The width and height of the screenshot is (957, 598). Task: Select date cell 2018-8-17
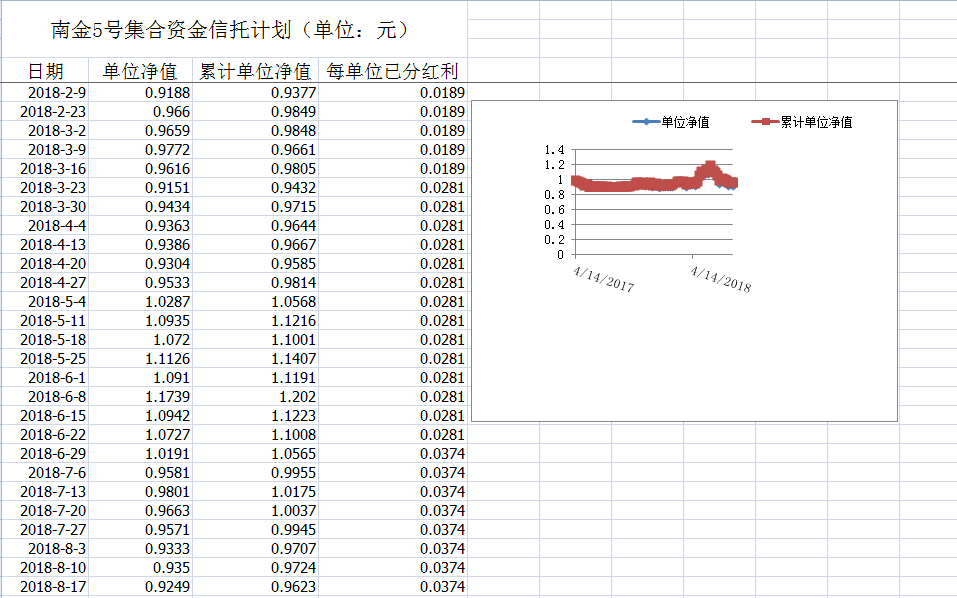click(x=45, y=586)
